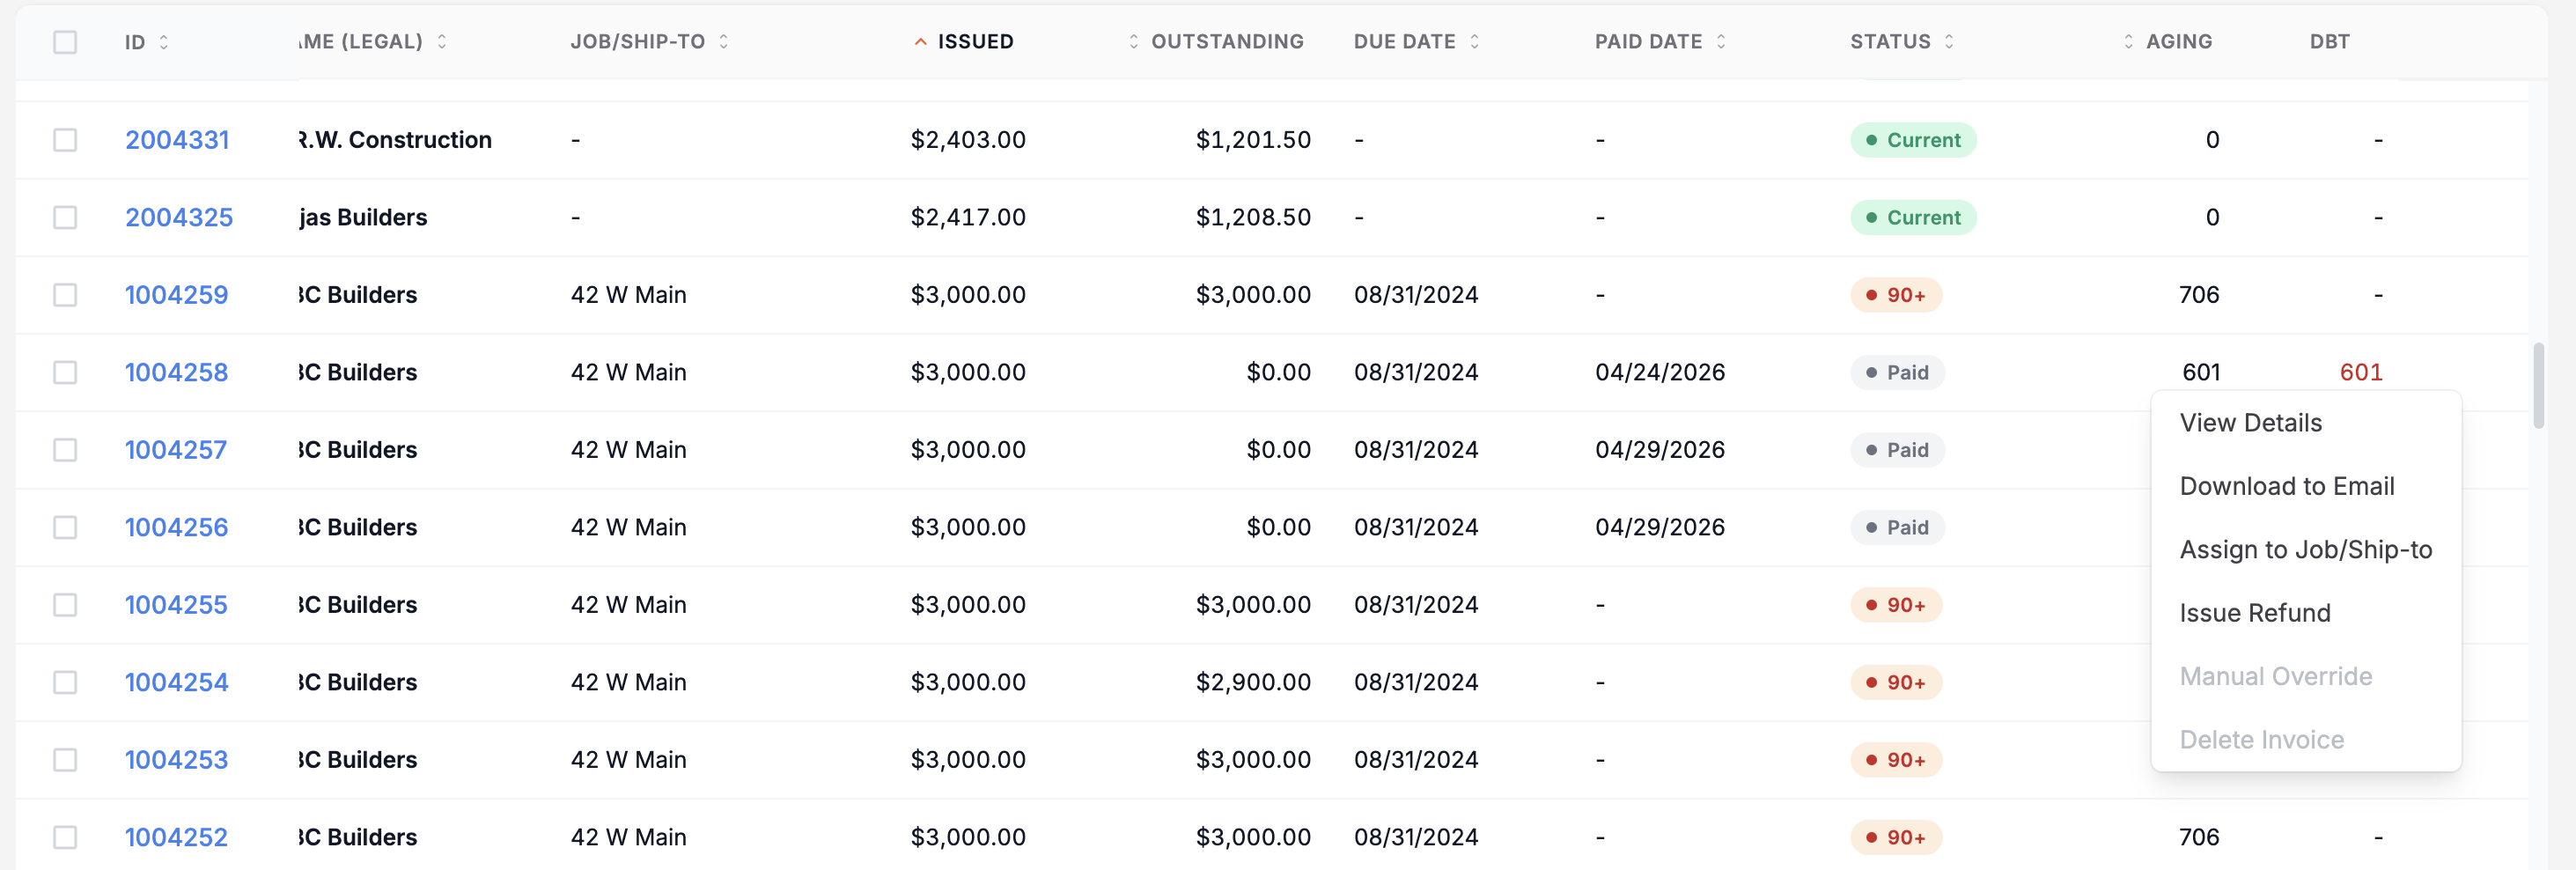Choose Assign to Job/Ship-to option
The height and width of the screenshot is (870, 2576).
point(2305,549)
